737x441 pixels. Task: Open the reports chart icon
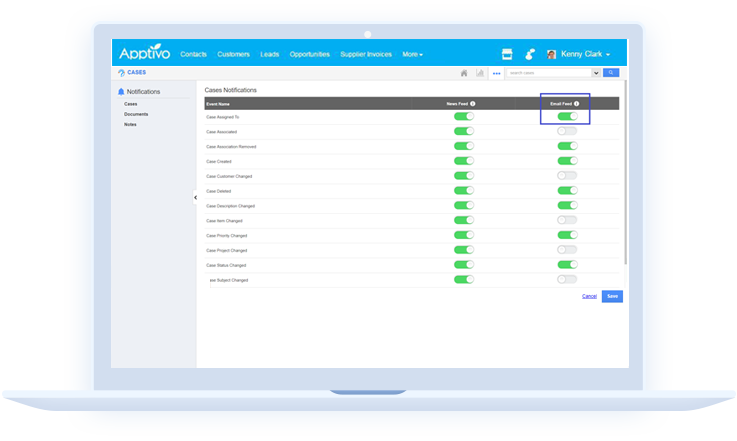click(x=480, y=73)
